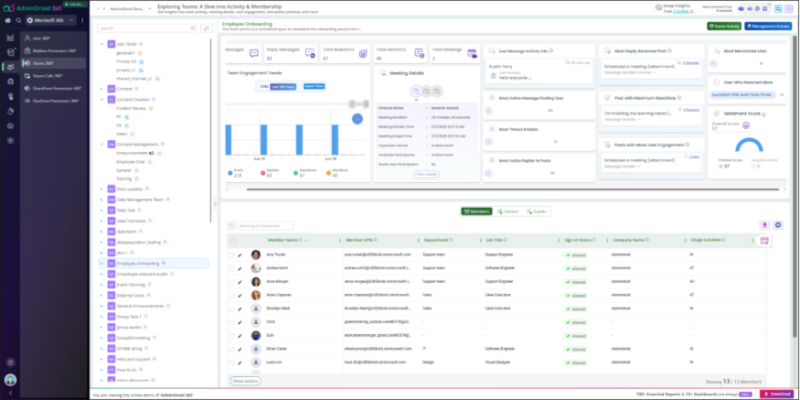Screen dimensions: 800x400
Task: Tick the checkbox for Andrea North row
Action: click(x=232, y=268)
